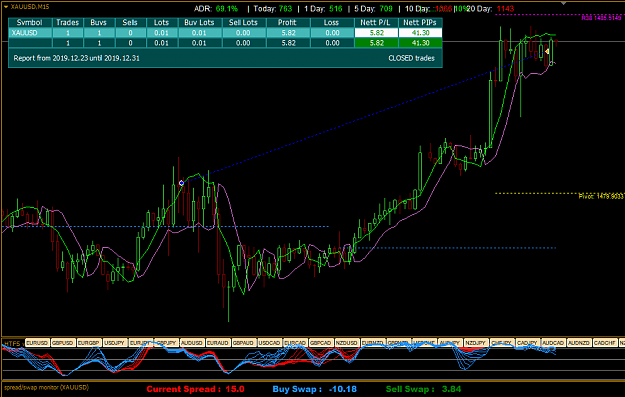Click the Buy Swap -10.18 readout
The width and height of the screenshot is (625, 397).
(x=314, y=389)
